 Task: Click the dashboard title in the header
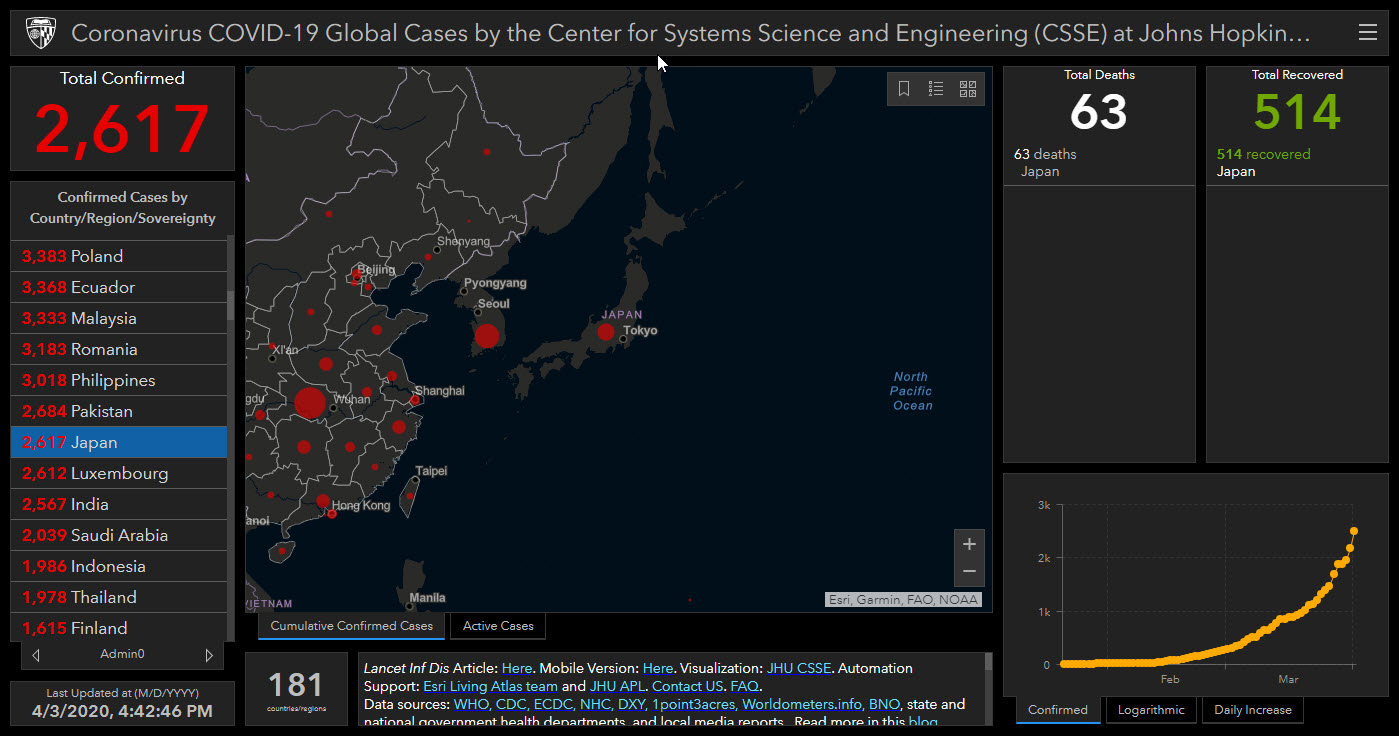click(x=691, y=33)
